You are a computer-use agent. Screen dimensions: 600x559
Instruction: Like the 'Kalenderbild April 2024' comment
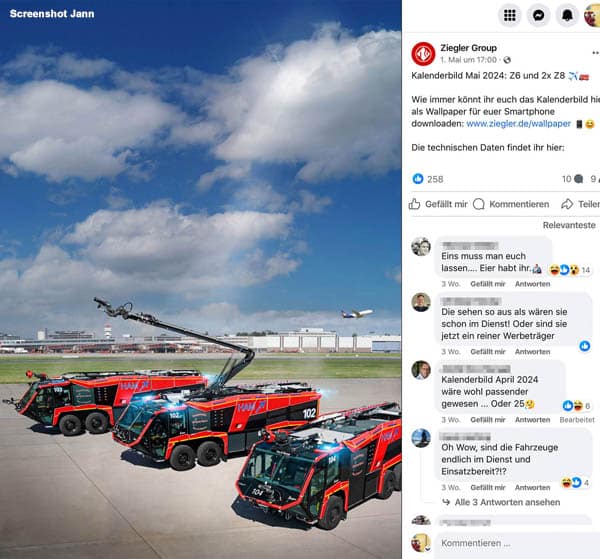pos(488,420)
